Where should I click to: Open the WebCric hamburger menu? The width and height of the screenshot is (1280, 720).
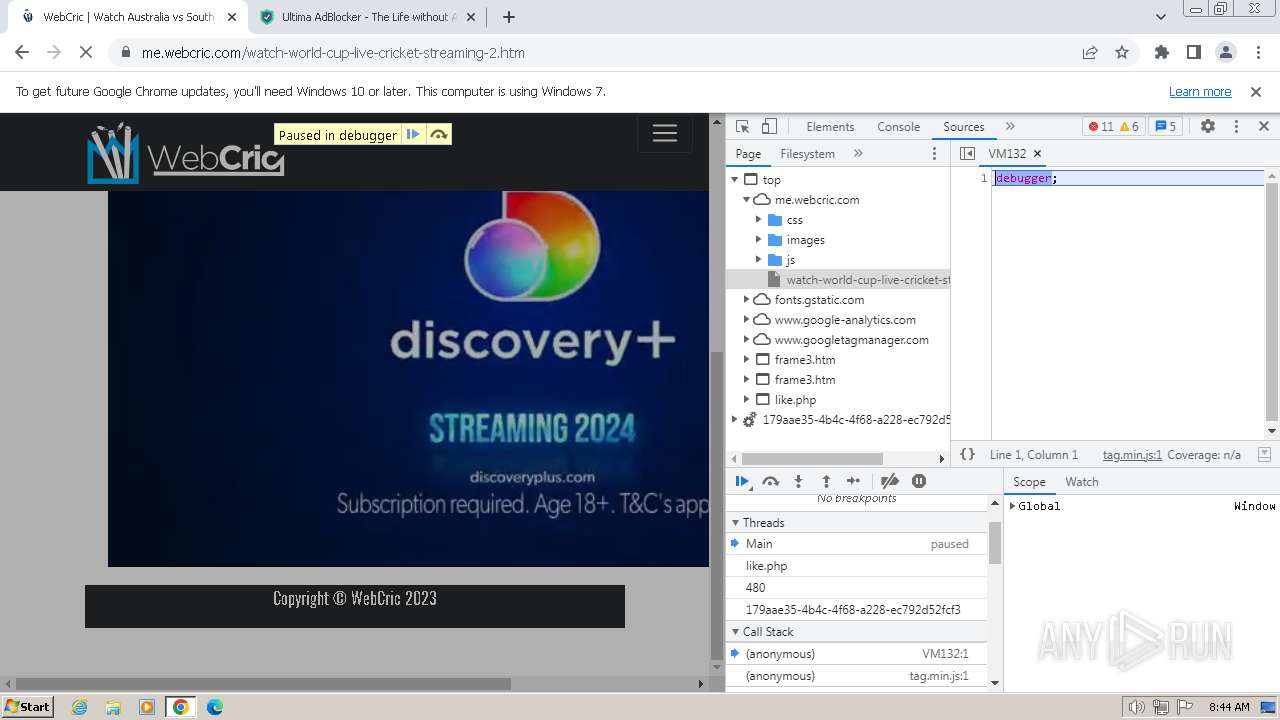pos(665,133)
